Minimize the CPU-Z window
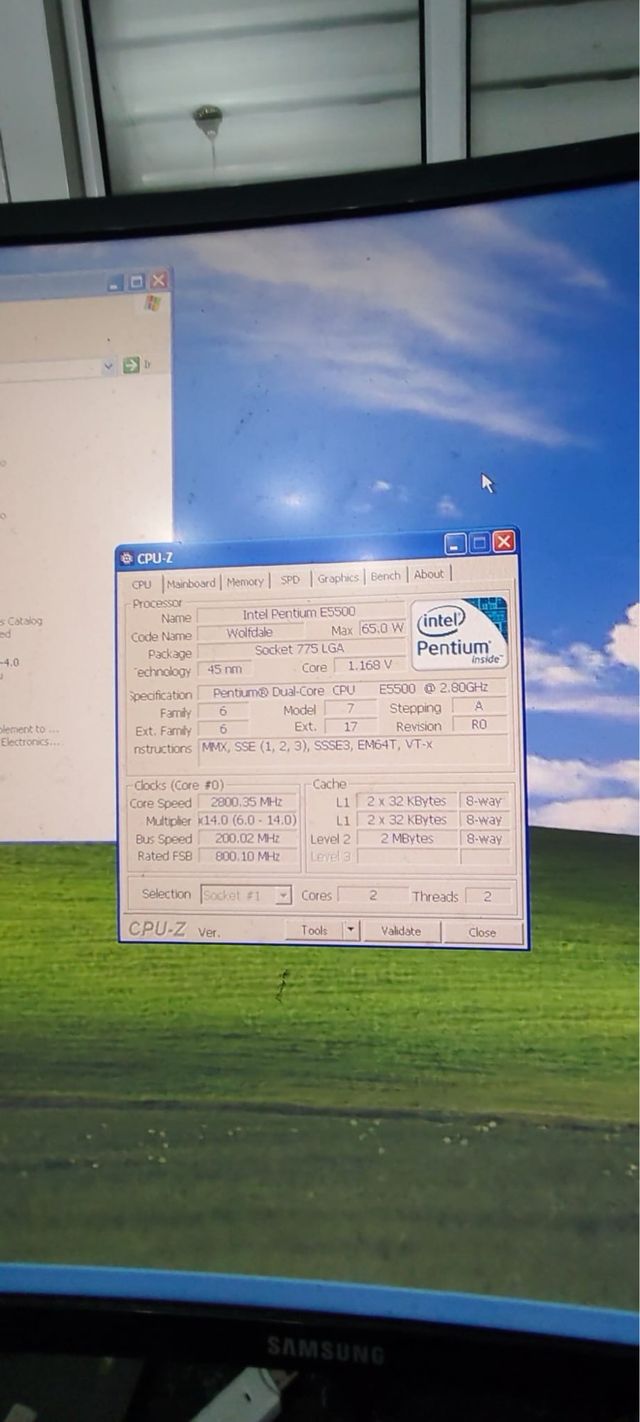The height and width of the screenshot is (1422, 640). (x=455, y=543)
